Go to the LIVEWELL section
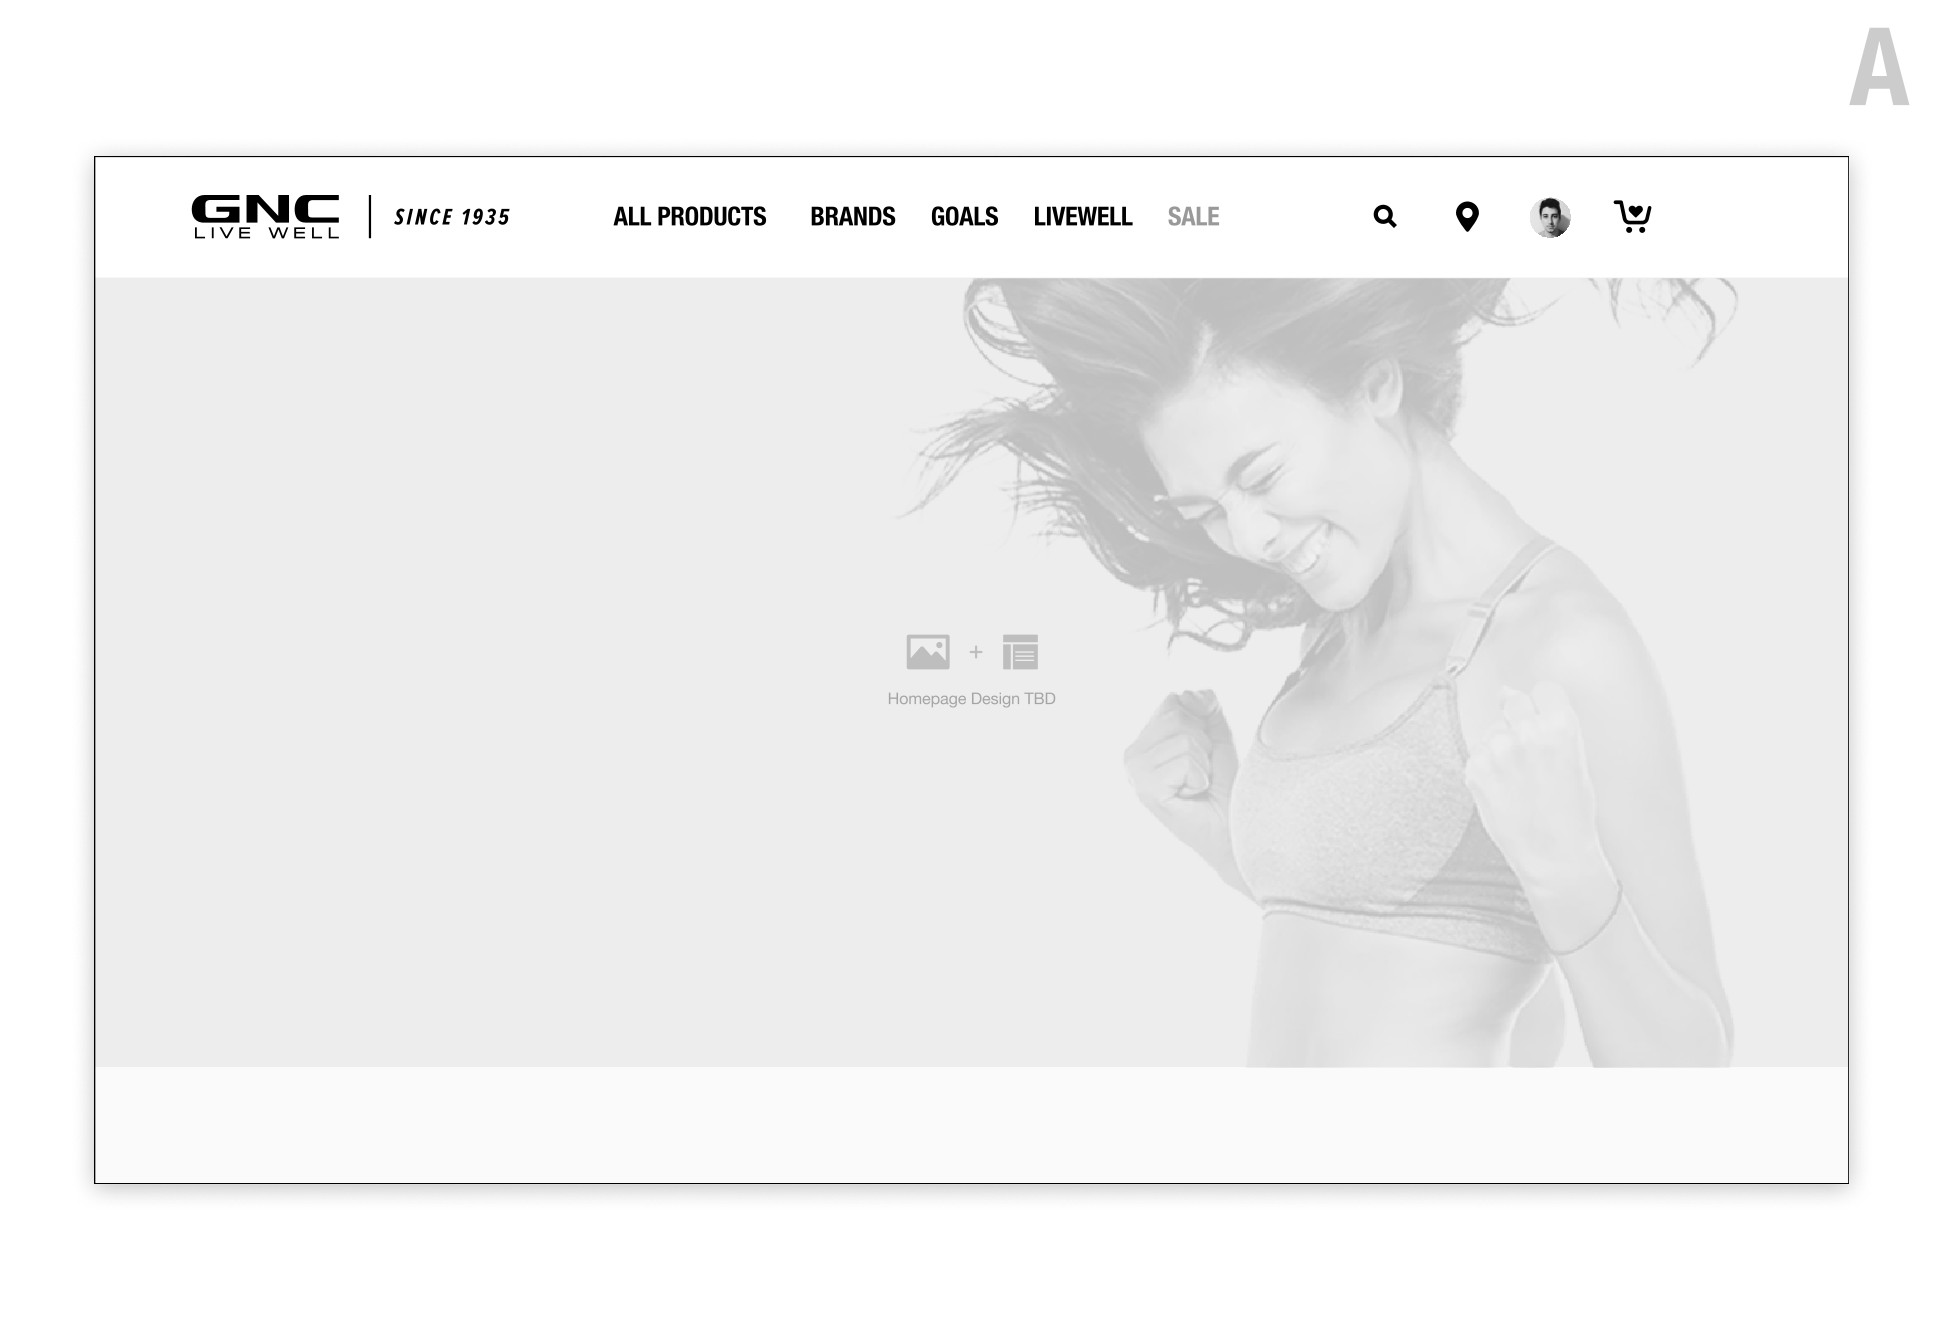Screen dimensions: 1944x1340 pyautogui.click(x=1083, y=217)
